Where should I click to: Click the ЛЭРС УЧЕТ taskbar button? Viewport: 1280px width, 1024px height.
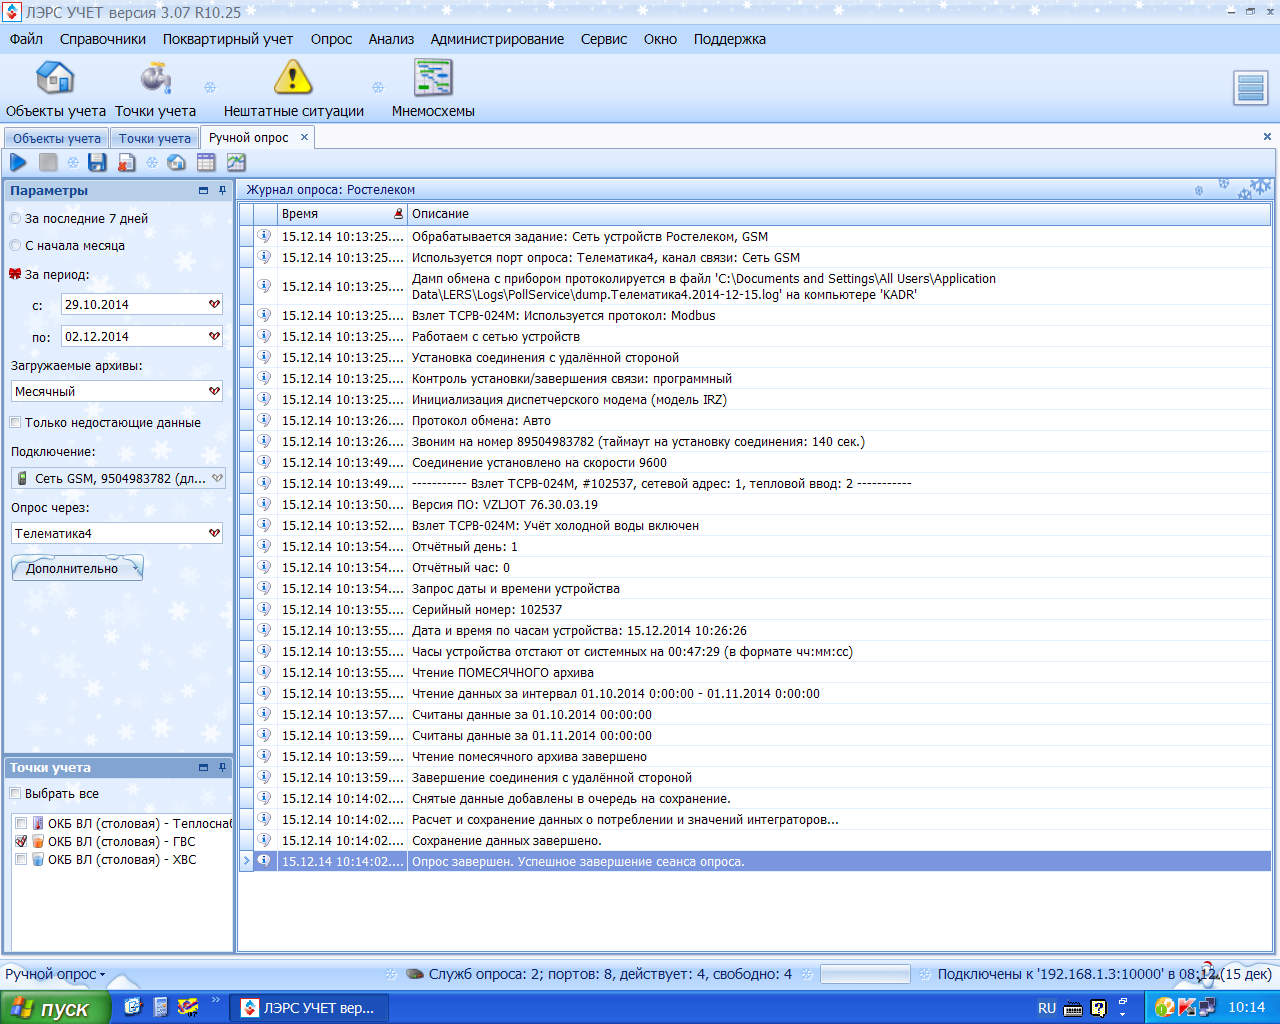coord(310,1008)
